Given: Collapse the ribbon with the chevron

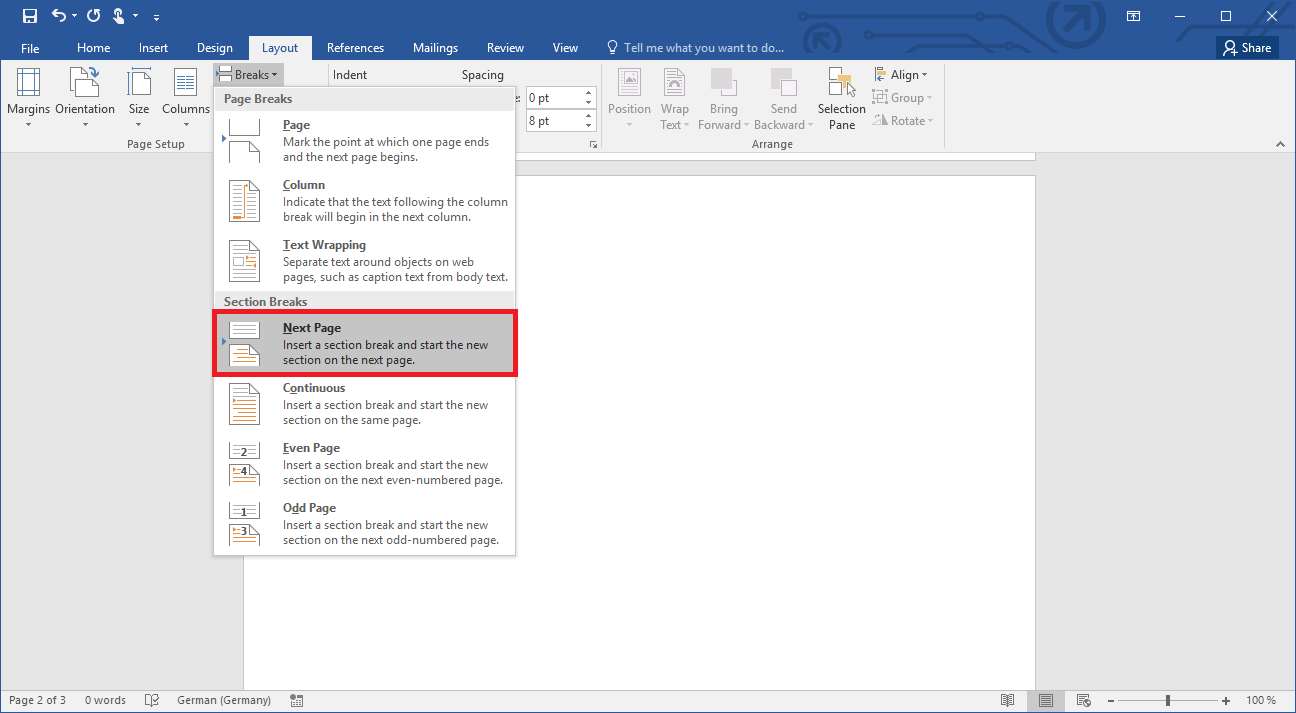Looking at the screenshot, I should click(1281, 144).
